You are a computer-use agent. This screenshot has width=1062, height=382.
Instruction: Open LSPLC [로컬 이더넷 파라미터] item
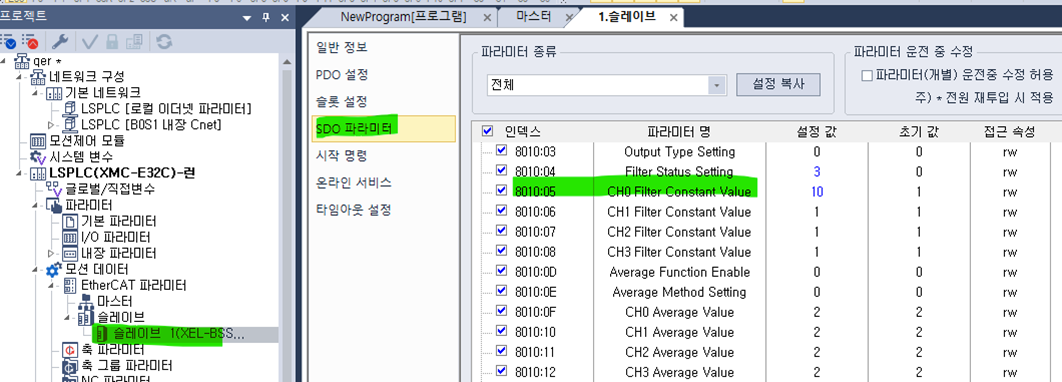click(166, 108)
